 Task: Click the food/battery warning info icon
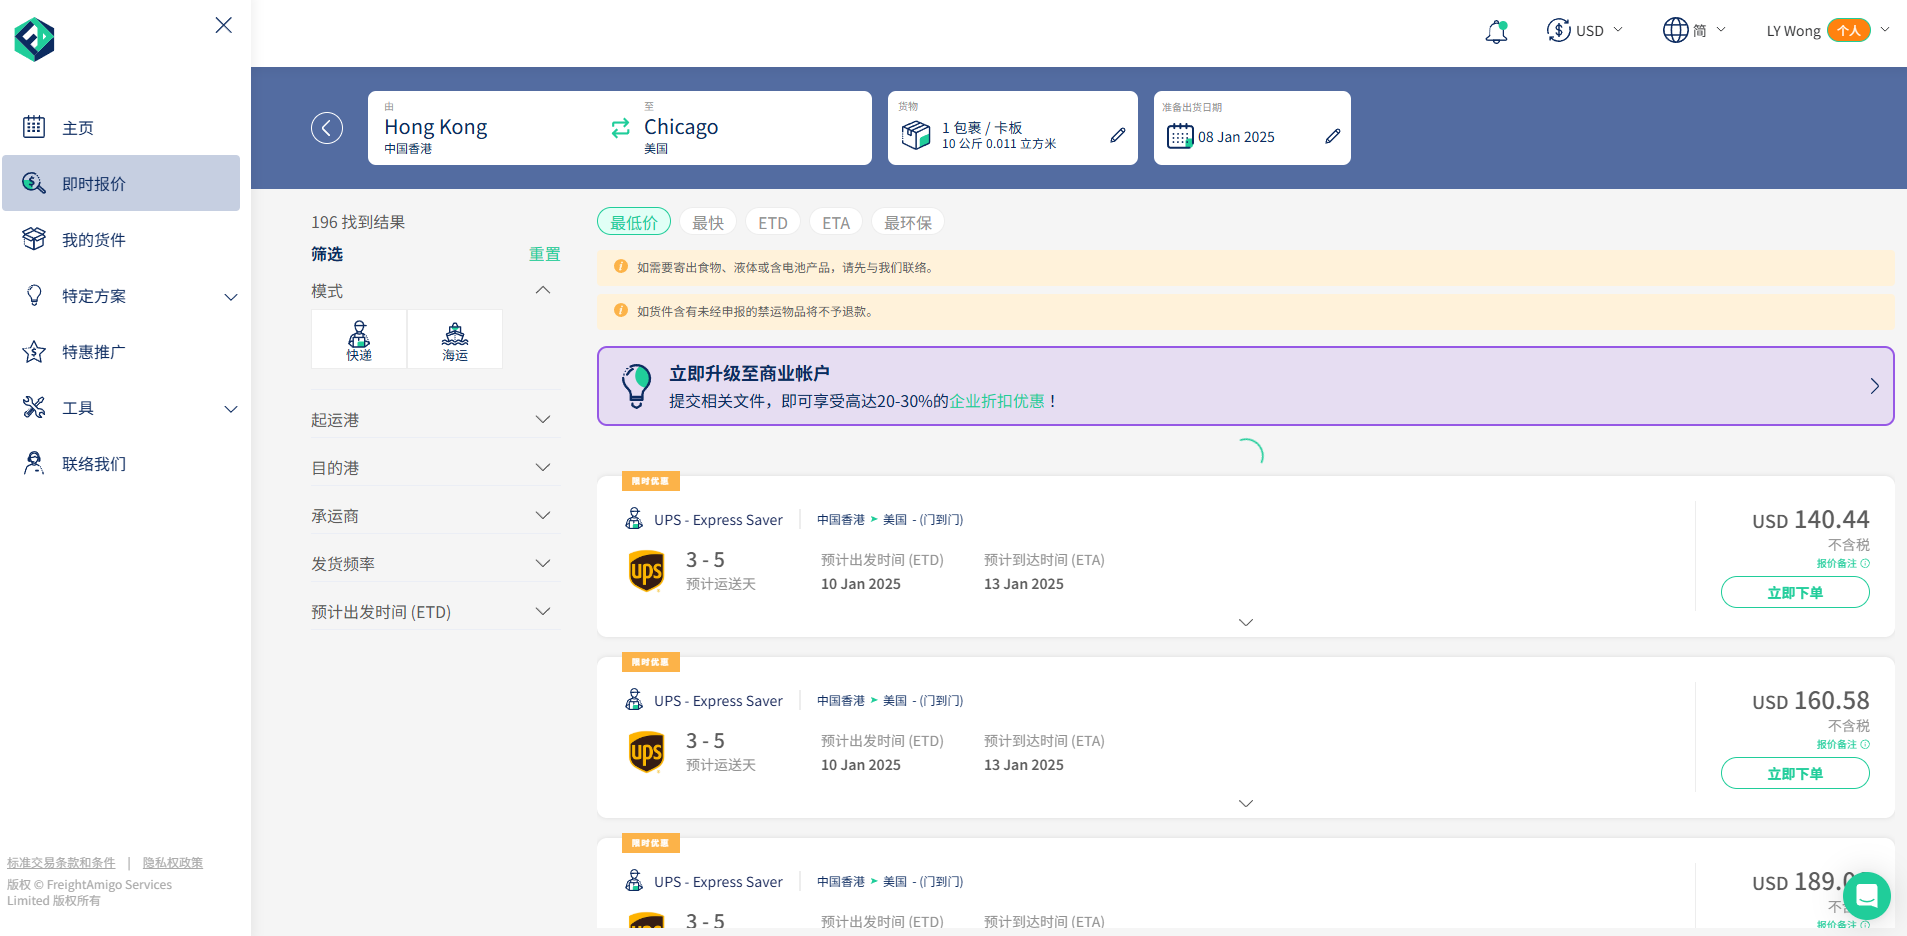pyautogui.click(x=620, y=266)
